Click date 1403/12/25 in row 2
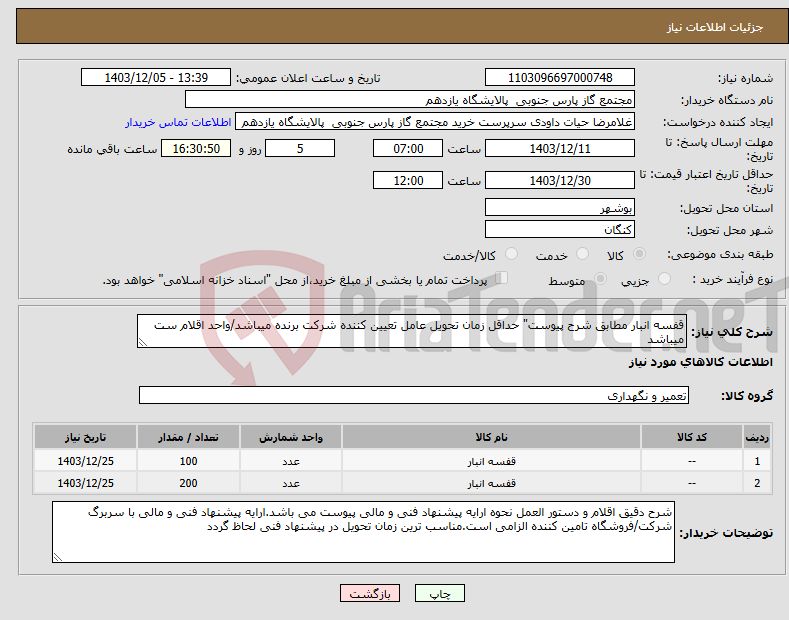 86,483
